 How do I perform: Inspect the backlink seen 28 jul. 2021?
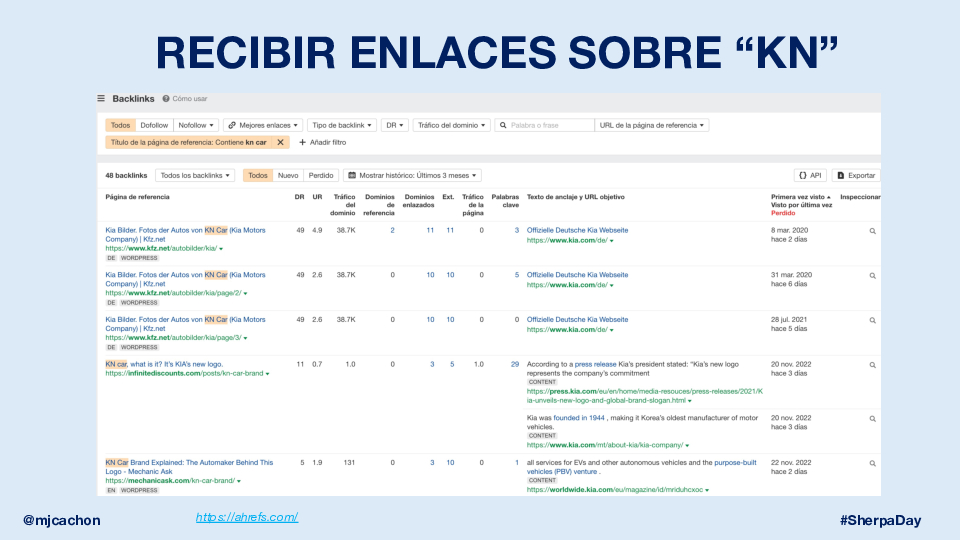pyautogui.click(x=872, y=321)
